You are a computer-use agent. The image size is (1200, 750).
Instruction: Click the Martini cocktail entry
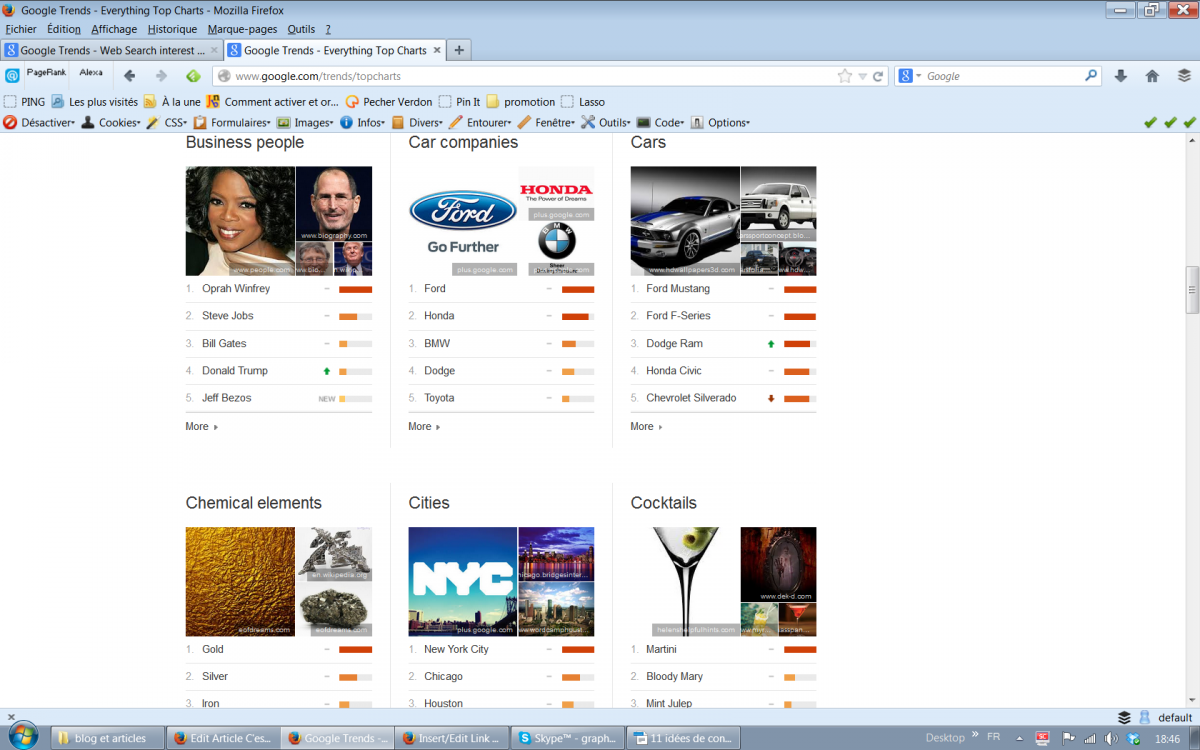tap(661, 650)
